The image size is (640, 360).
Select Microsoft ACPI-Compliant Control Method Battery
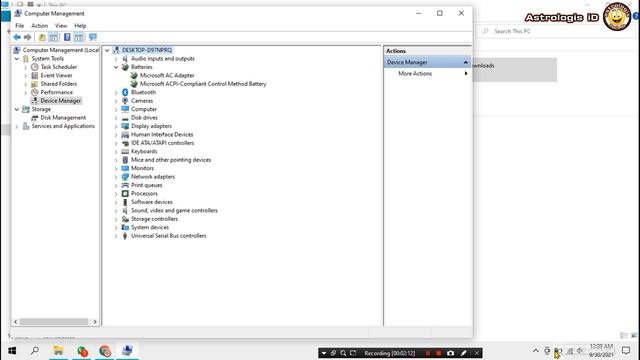pyautogui.click(x=203, y=84)
